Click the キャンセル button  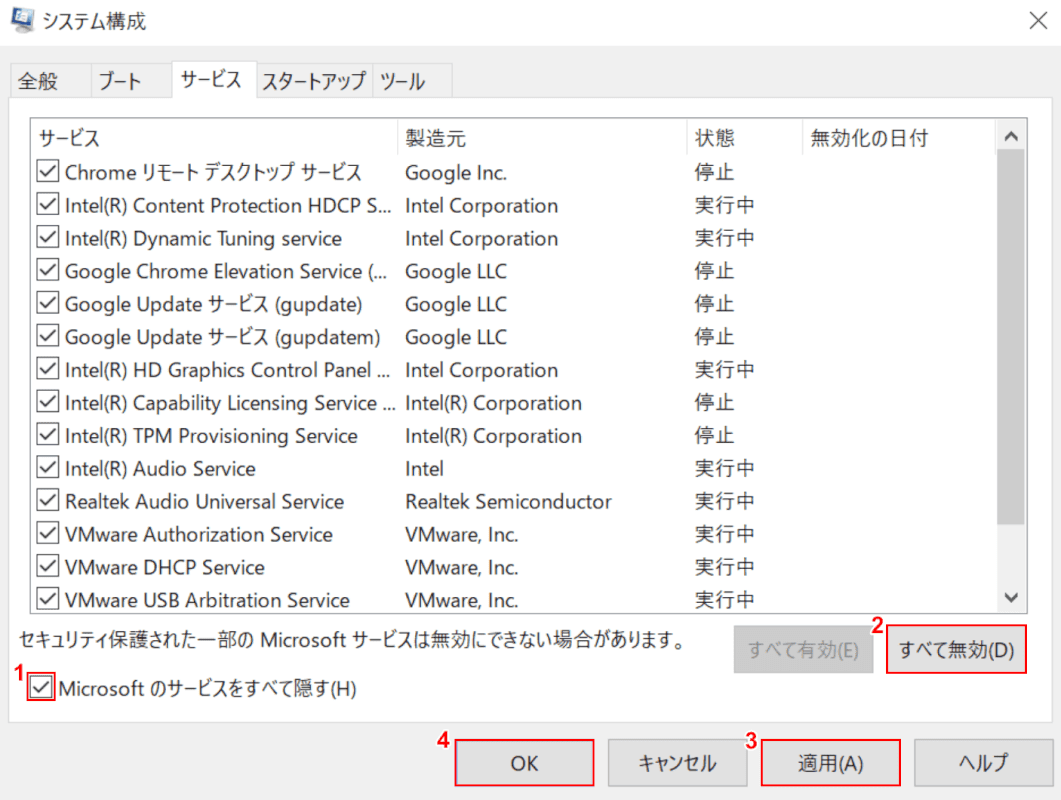677,763
